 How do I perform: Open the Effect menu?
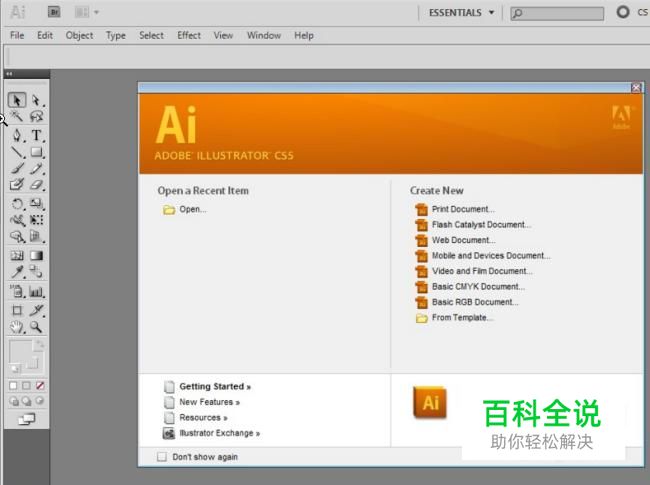pos(189,36)
